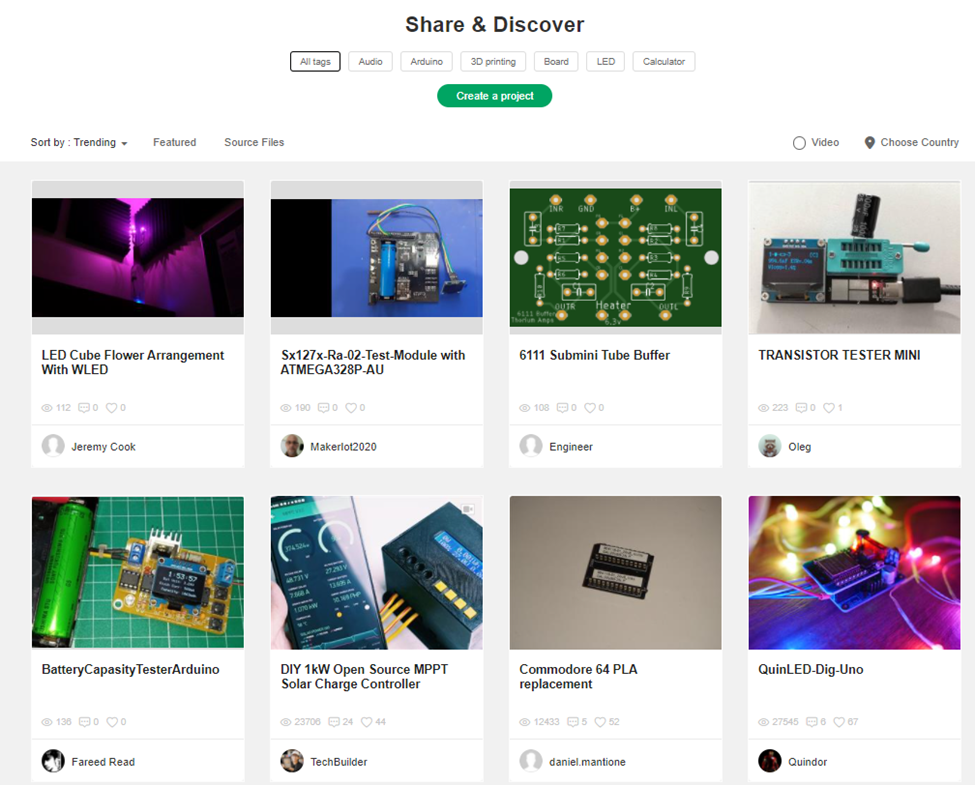Switch to Source Files view
This screenshot has height=785, width=975.
[x=254, y=142]
